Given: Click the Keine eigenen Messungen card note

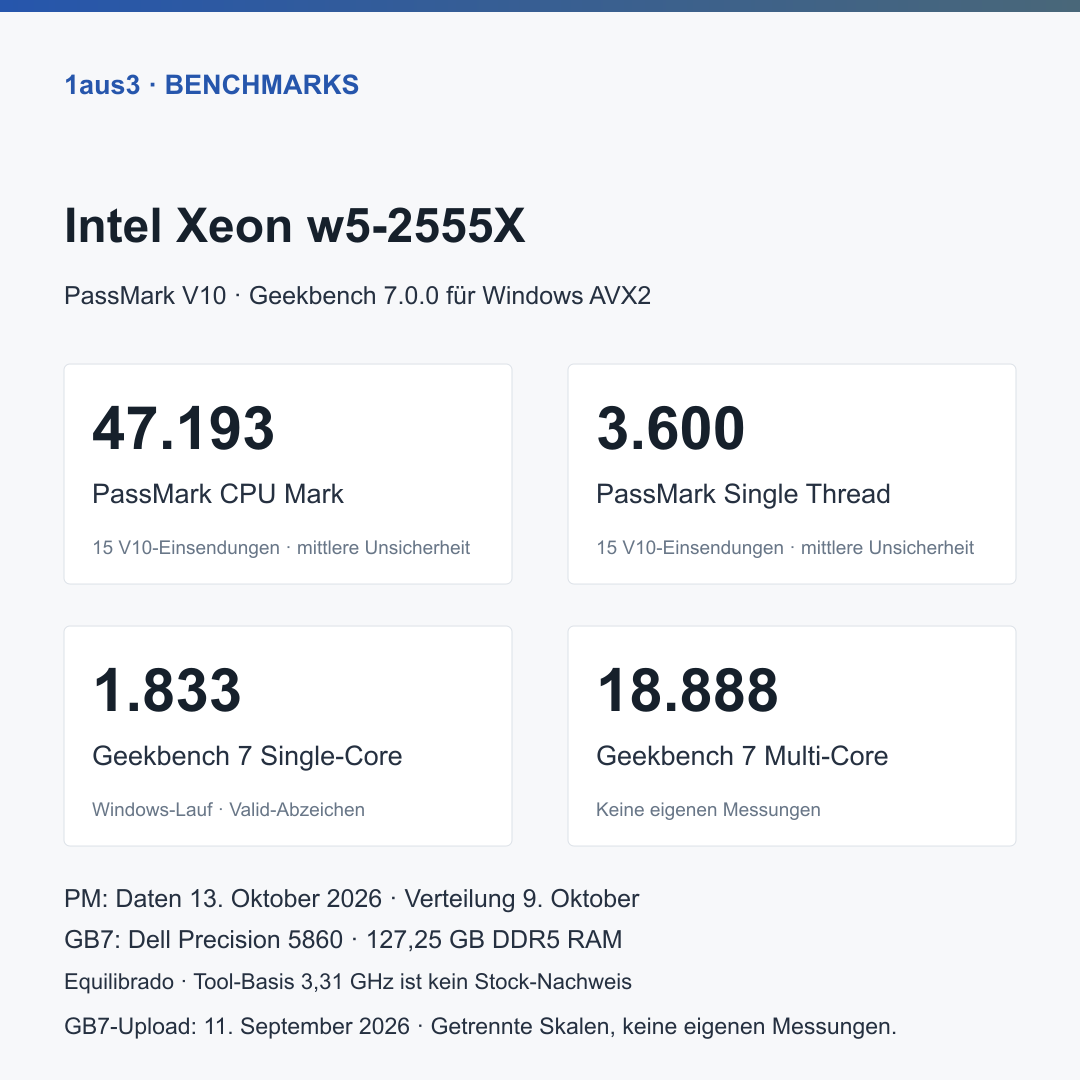Looking at the screenshot, I should pos(708,809).
